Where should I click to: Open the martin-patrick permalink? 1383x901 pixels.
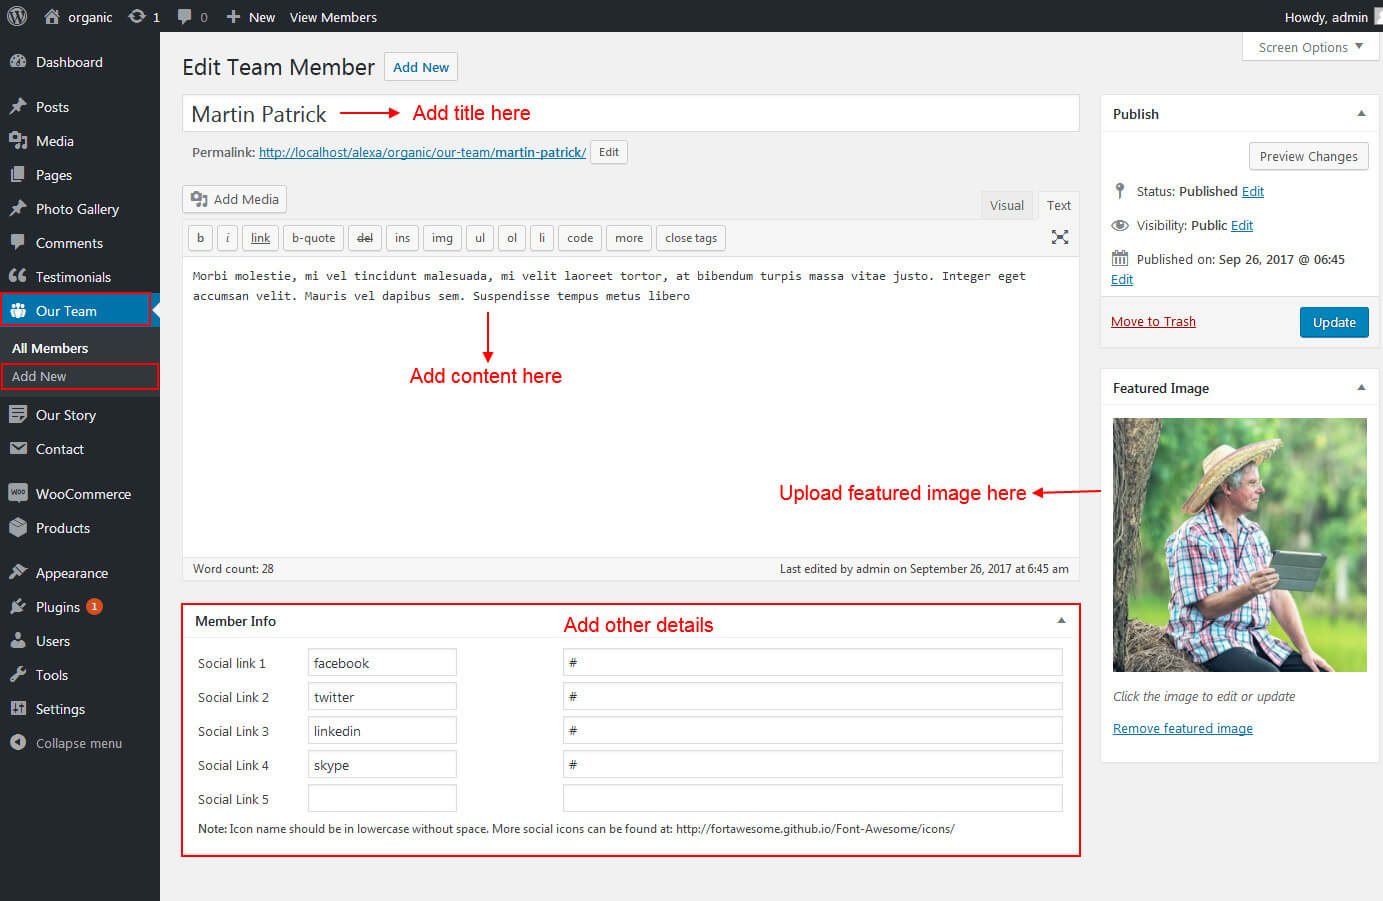pyautogui.click(x=422, y=152)
